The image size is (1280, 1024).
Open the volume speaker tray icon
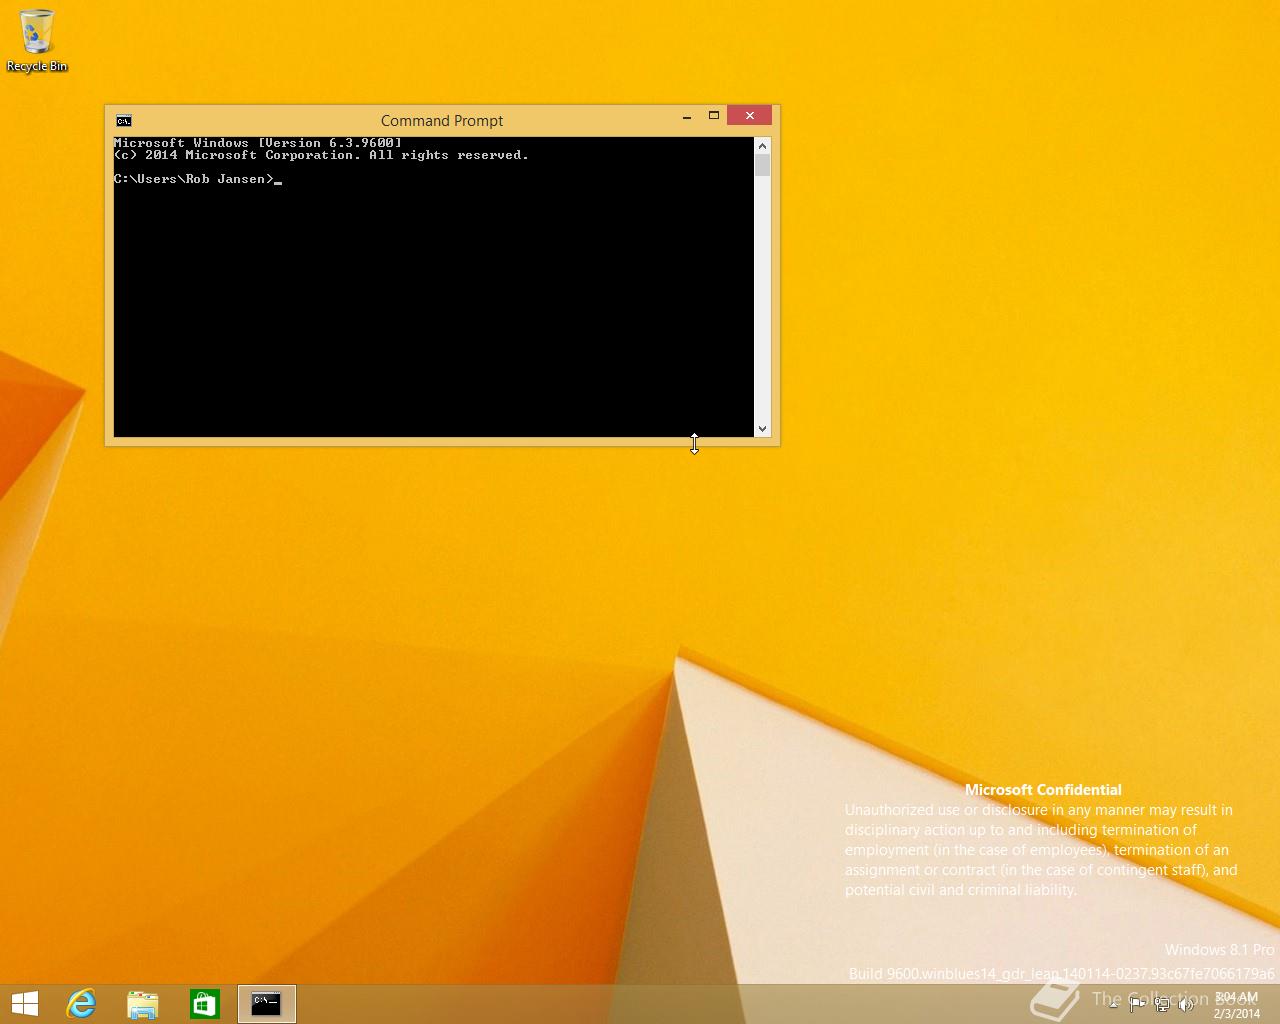pyautogui.click(x=1186, y=1005)
